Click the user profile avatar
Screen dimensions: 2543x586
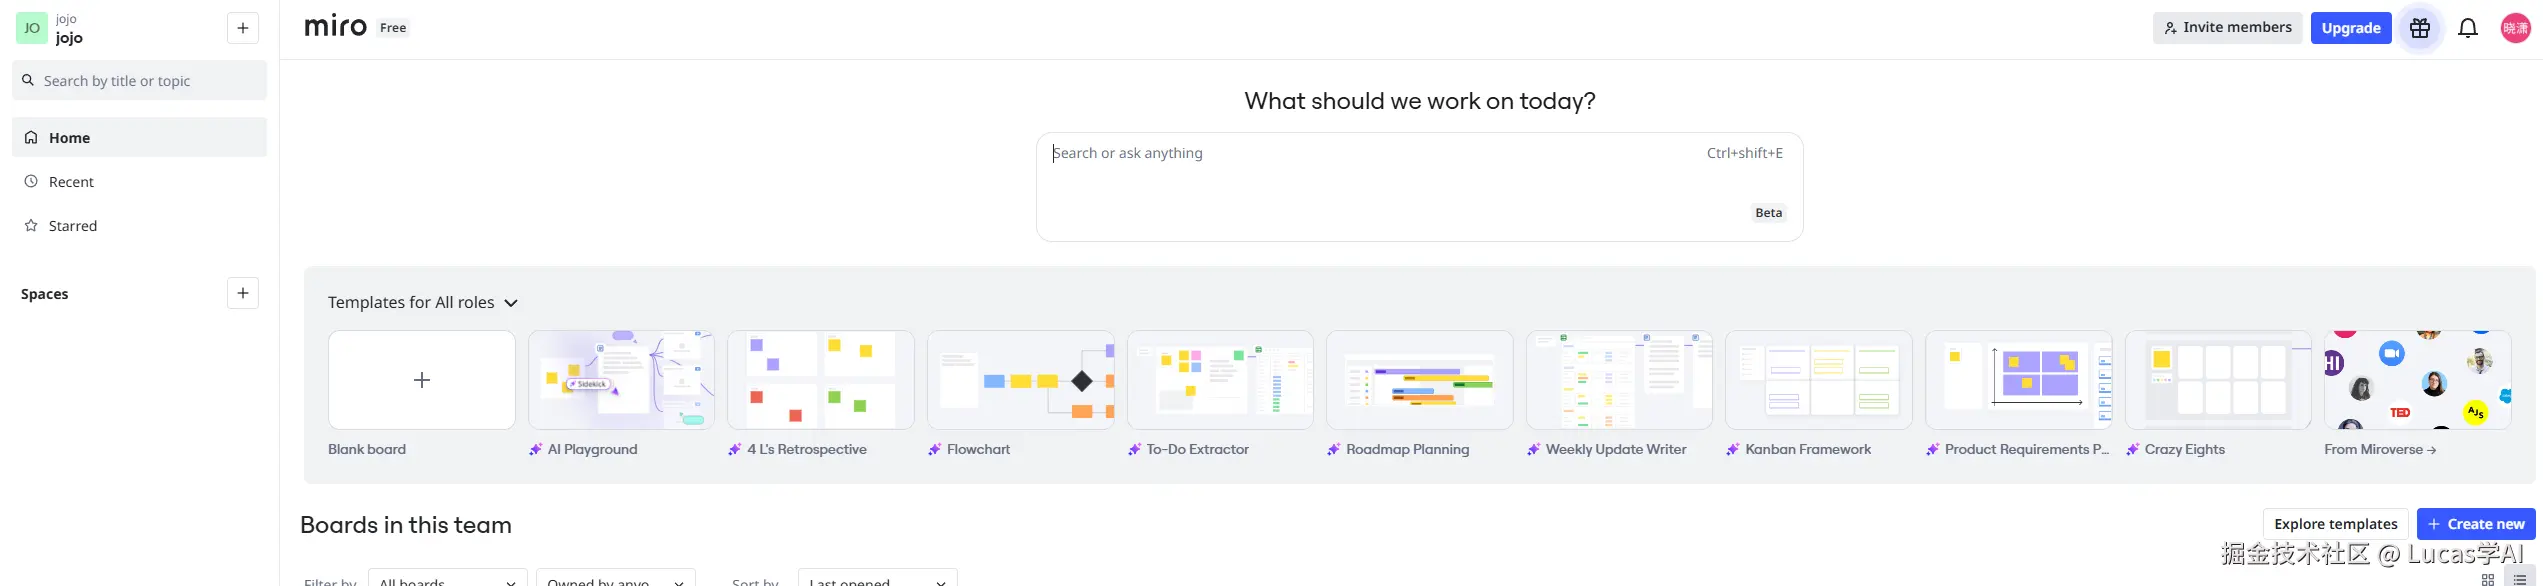click(x=2515, y=28)
